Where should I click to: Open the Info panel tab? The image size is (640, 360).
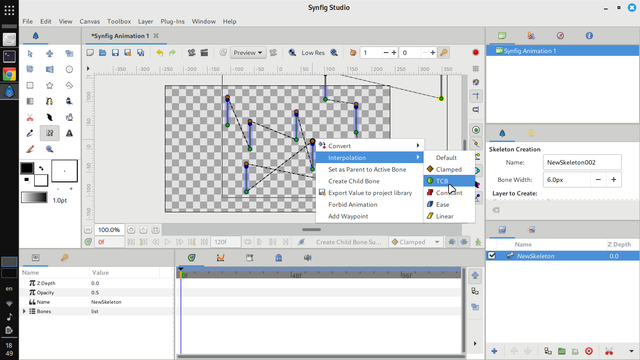click(x=589, y=36)
